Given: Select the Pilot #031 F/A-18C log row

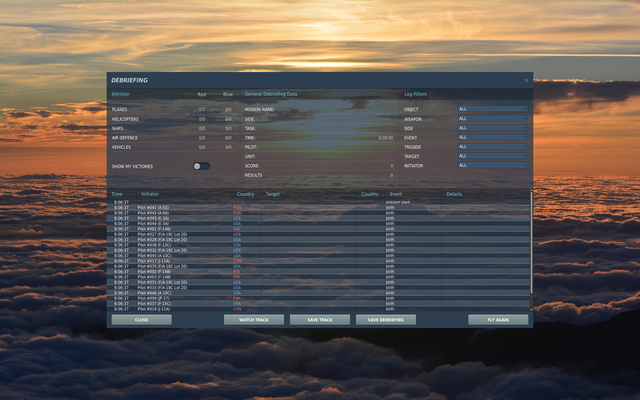Looking at the screenshot, I should click(x=318, y=282).
